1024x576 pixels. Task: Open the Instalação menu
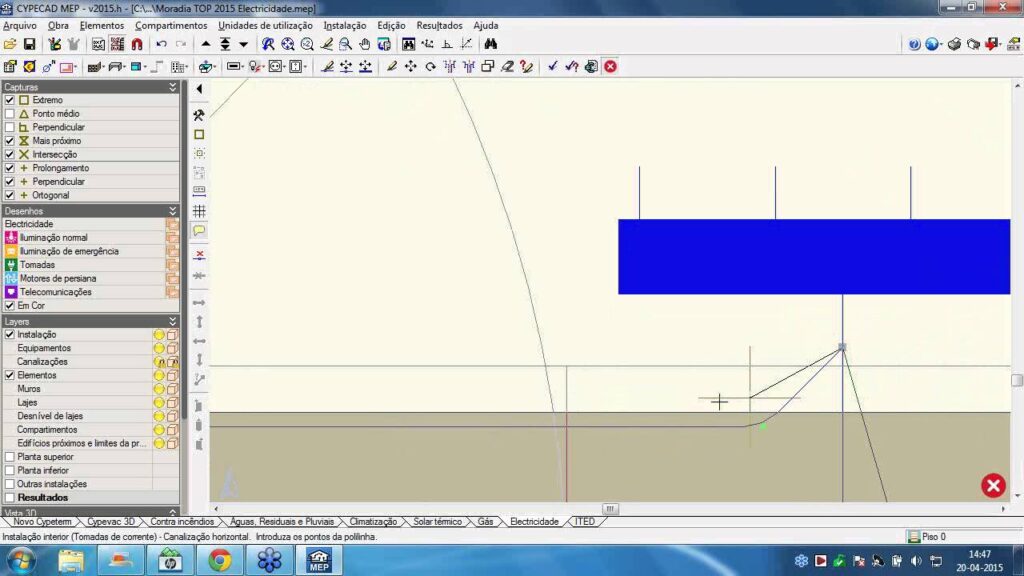pyautogui.click(x=344, y=25)
